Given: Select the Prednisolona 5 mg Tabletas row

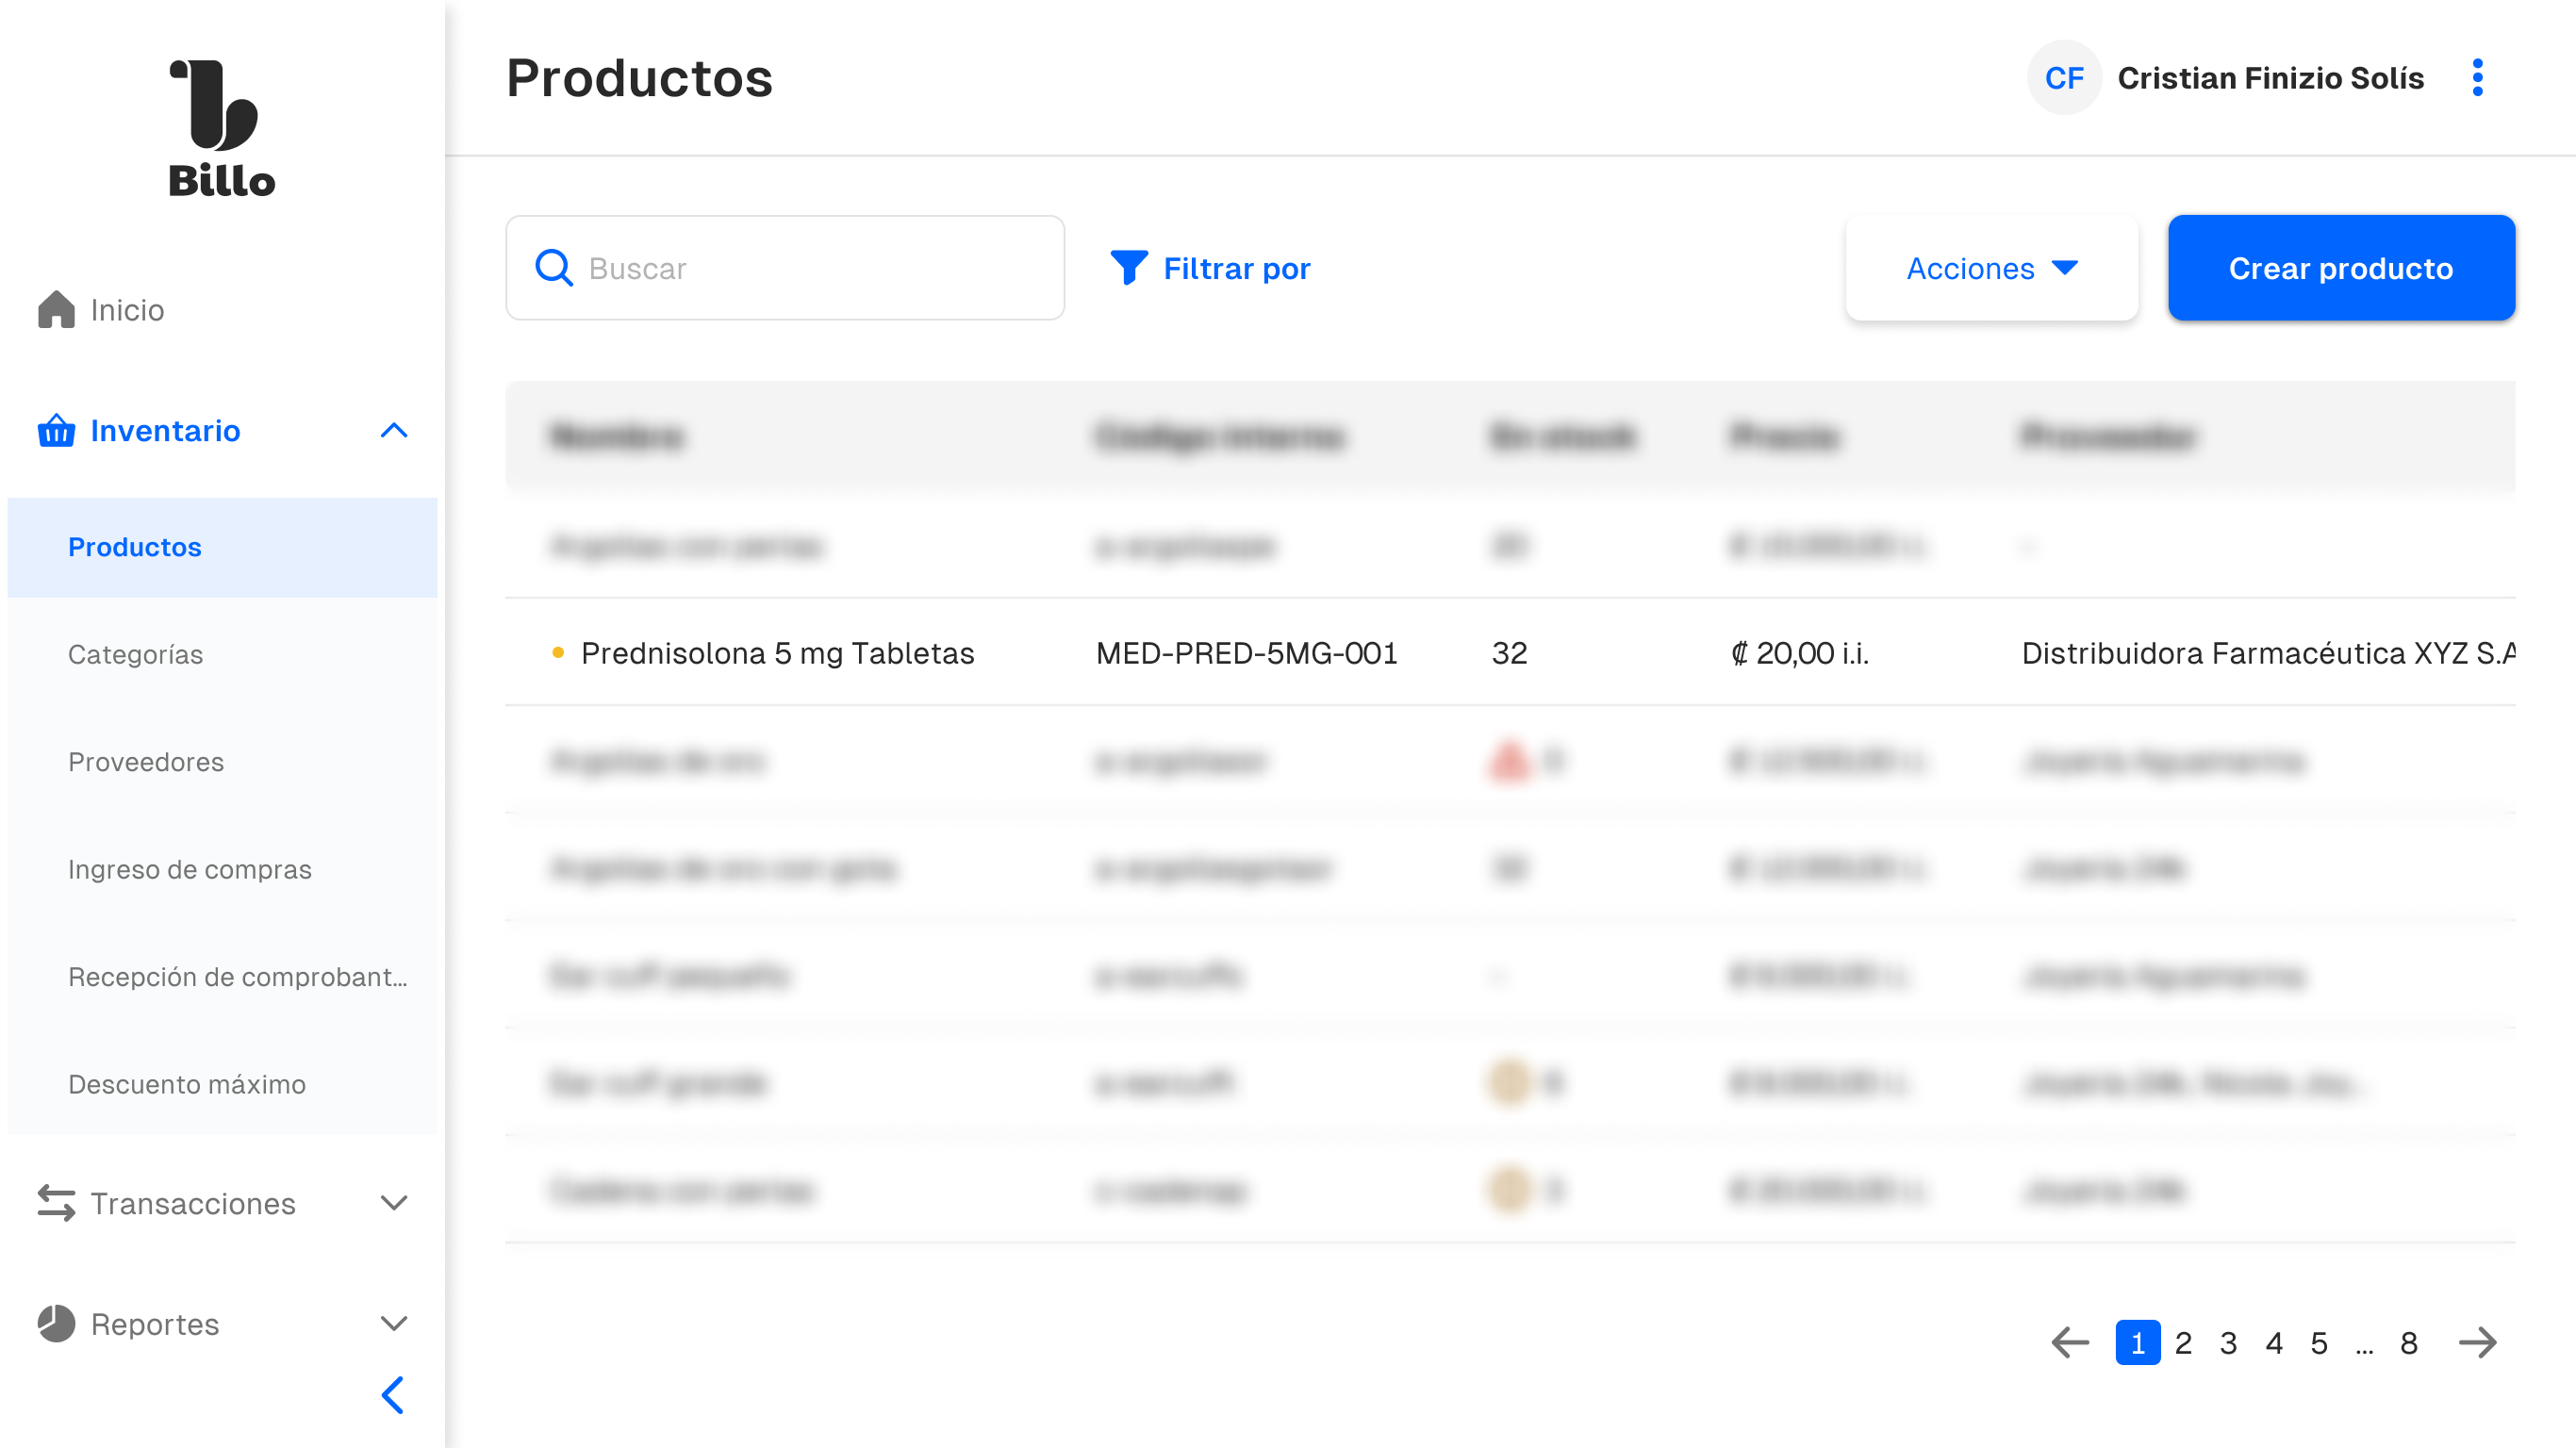Looking at the screenshot, I should pyautogui.click(x=777, y=653).
